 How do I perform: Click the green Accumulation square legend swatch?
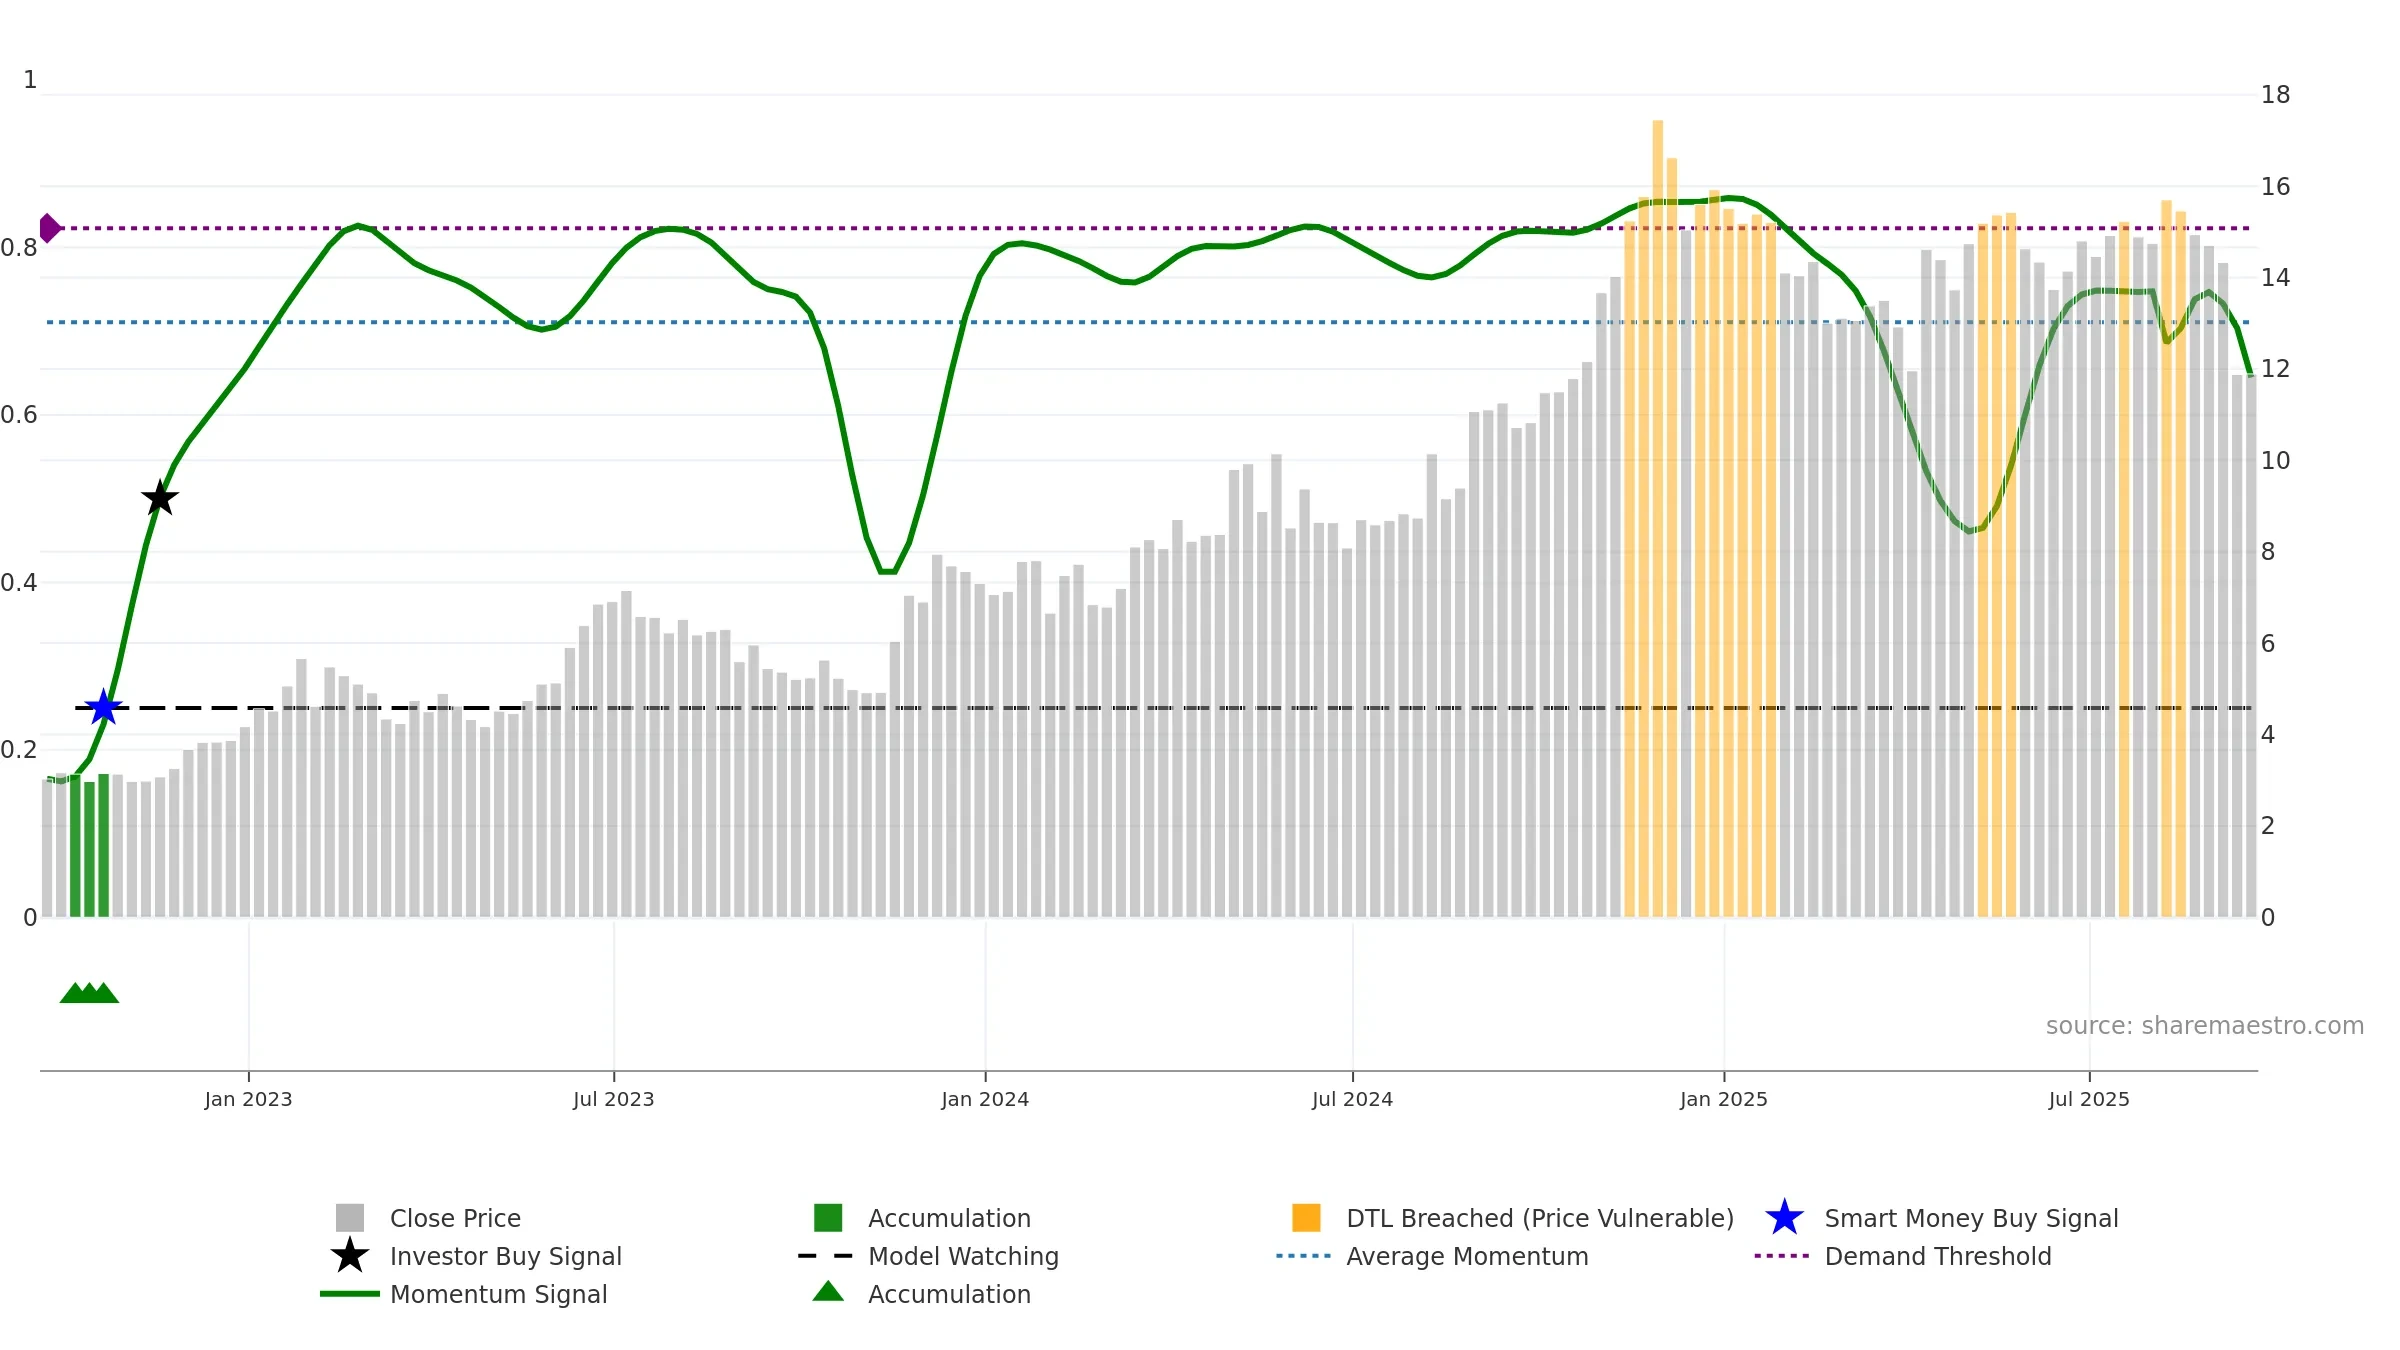[828, 1218]
